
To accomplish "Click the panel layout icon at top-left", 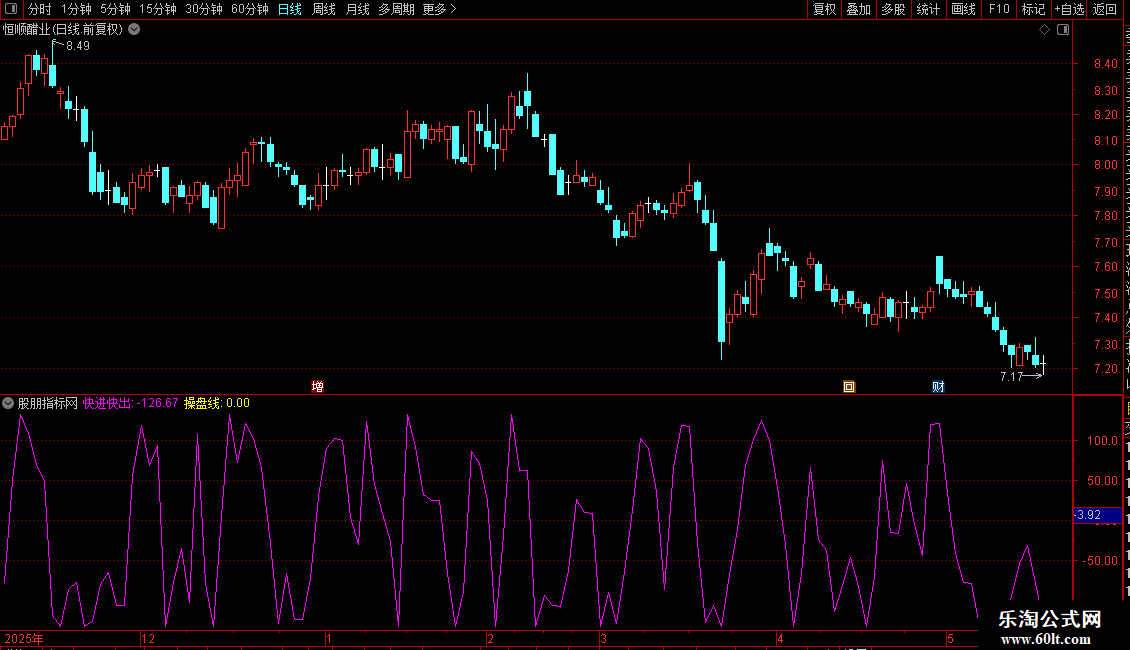I will pyautogui.click(x=11, y=9).
